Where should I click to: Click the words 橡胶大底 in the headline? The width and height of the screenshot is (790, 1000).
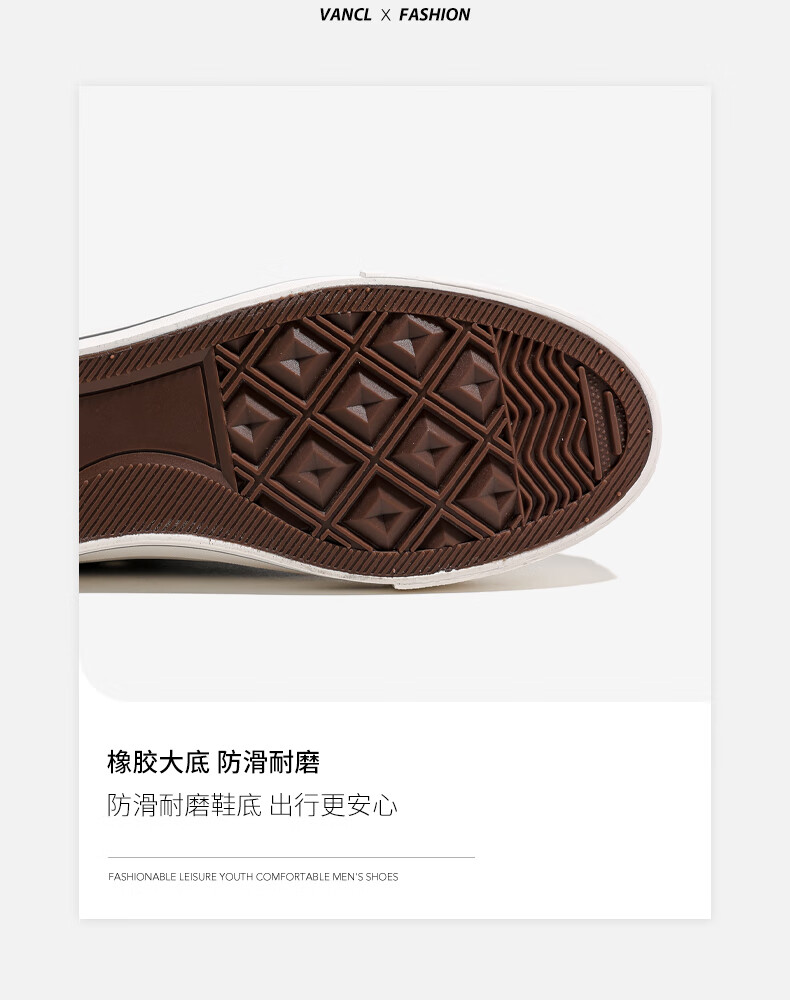coord(158,762)
